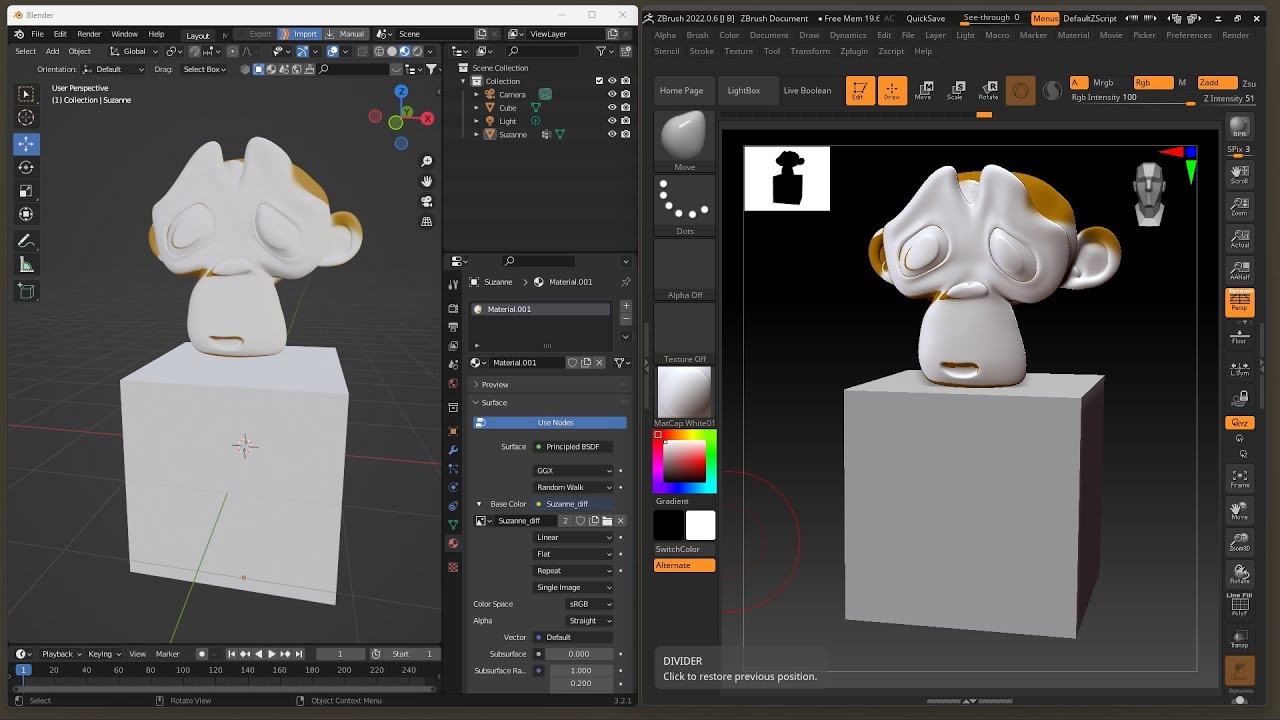Click the ZBrush AAHalf icon

click(1240, 270)
